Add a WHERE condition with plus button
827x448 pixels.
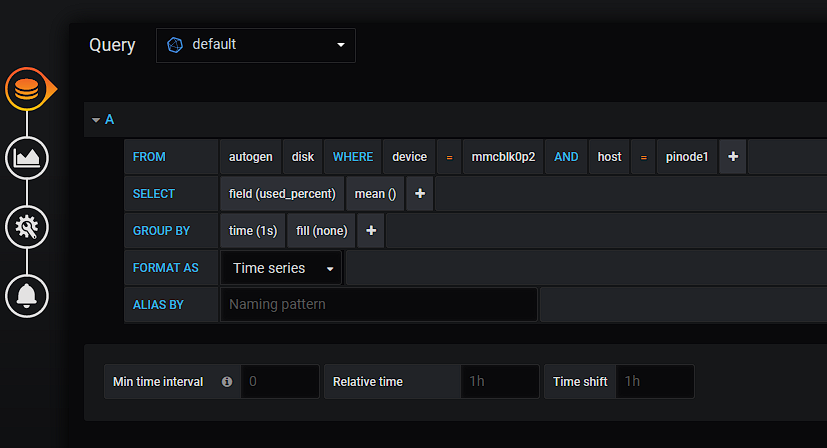[x=732, y=157]
